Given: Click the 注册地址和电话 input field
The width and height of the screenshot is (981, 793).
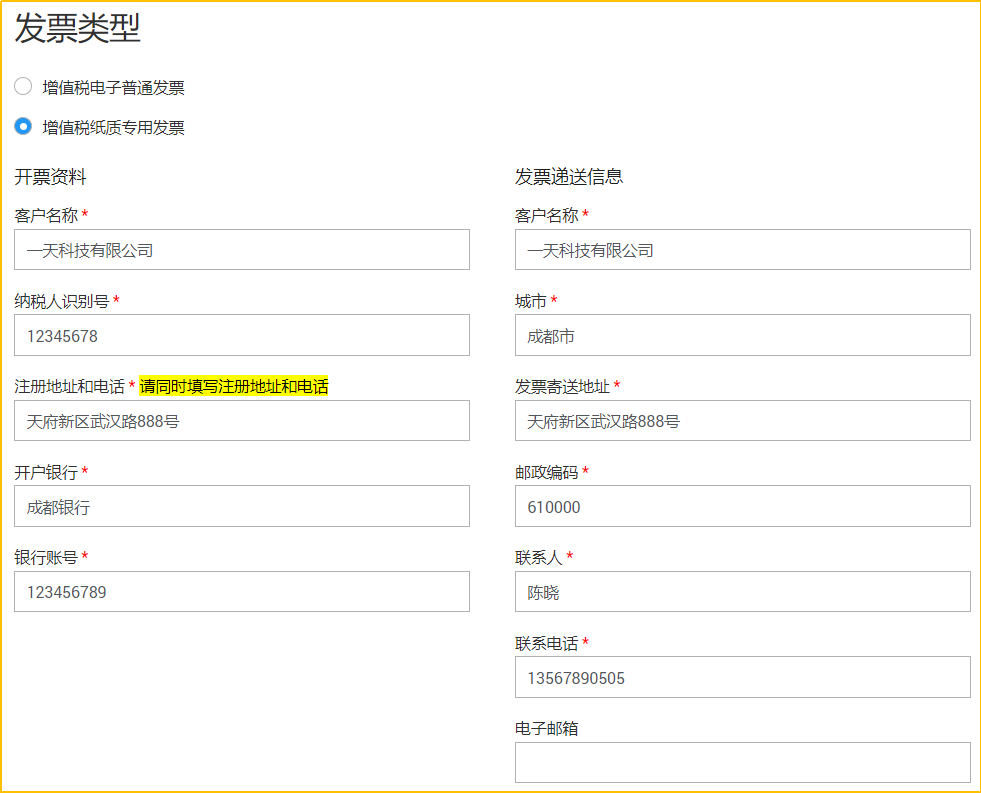Looking at the screenshot, I should coord(241,421).
